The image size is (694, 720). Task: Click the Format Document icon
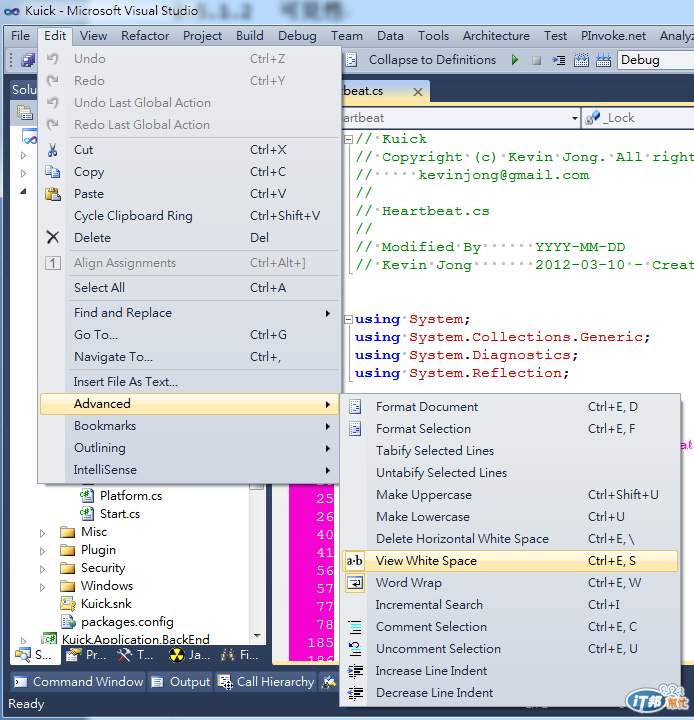(x=355, y=407)
